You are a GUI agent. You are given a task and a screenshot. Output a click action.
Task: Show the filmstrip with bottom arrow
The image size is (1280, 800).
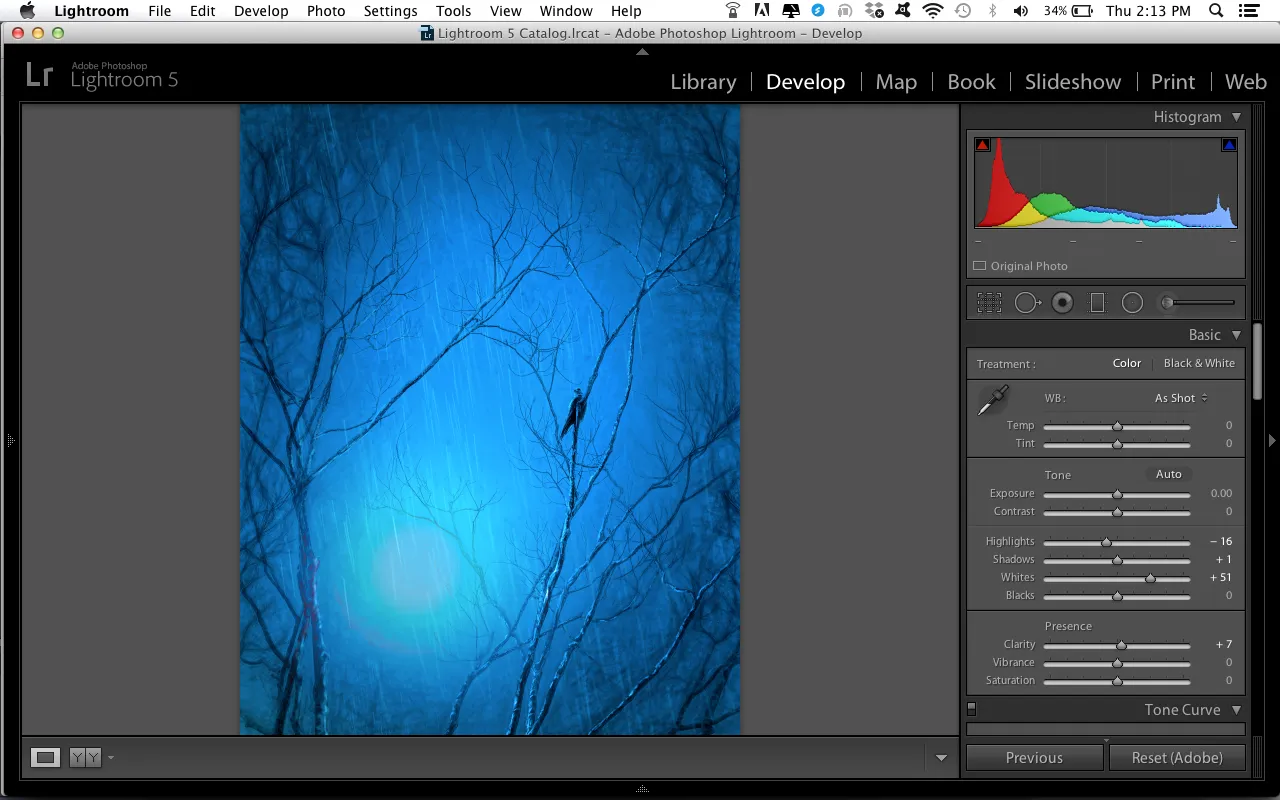pyautogui.click(x=642, y=789)
